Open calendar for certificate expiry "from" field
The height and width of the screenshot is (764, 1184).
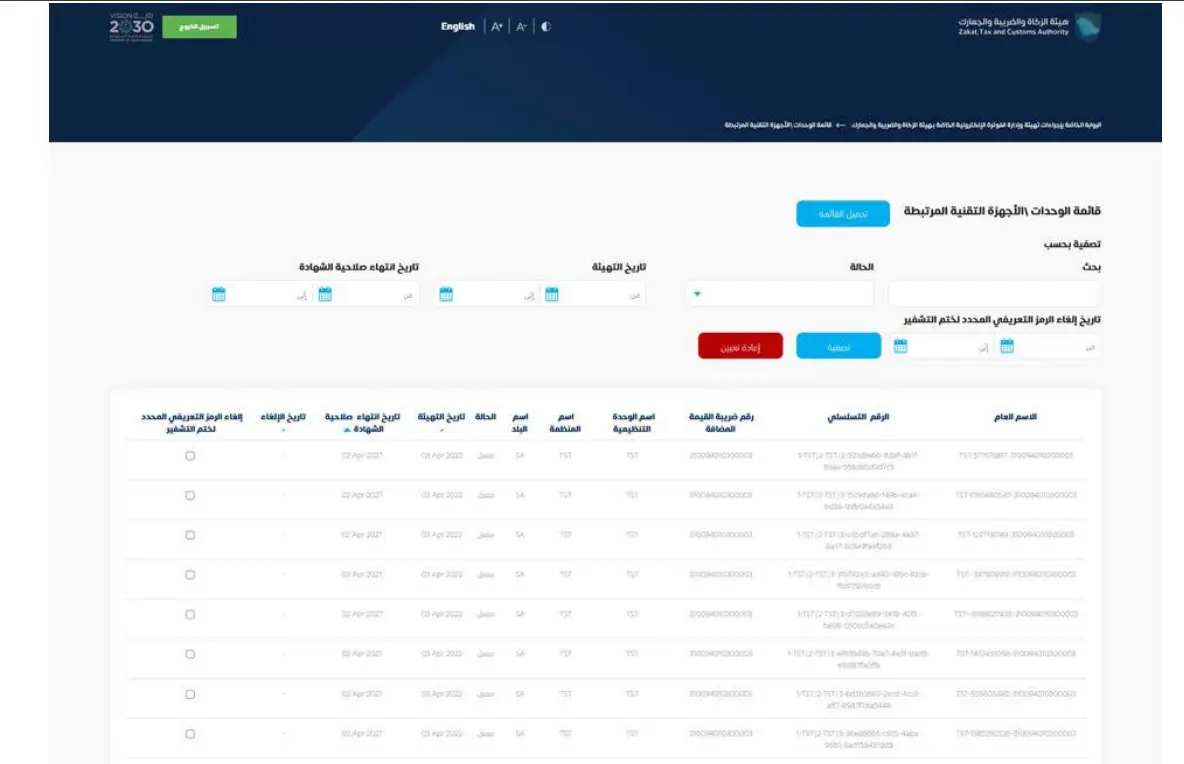click(x=325, y=294)
